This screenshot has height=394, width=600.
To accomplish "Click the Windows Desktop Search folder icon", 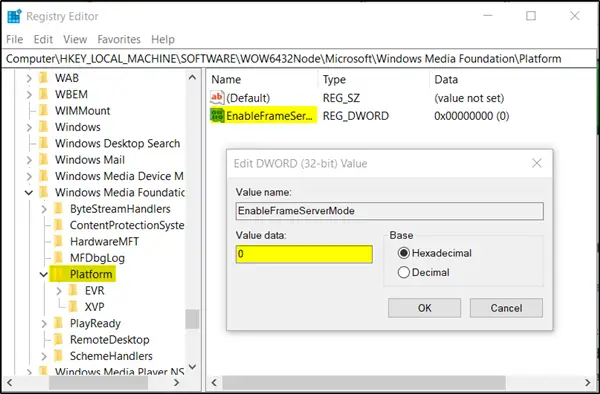I will (x=44, y=143).
